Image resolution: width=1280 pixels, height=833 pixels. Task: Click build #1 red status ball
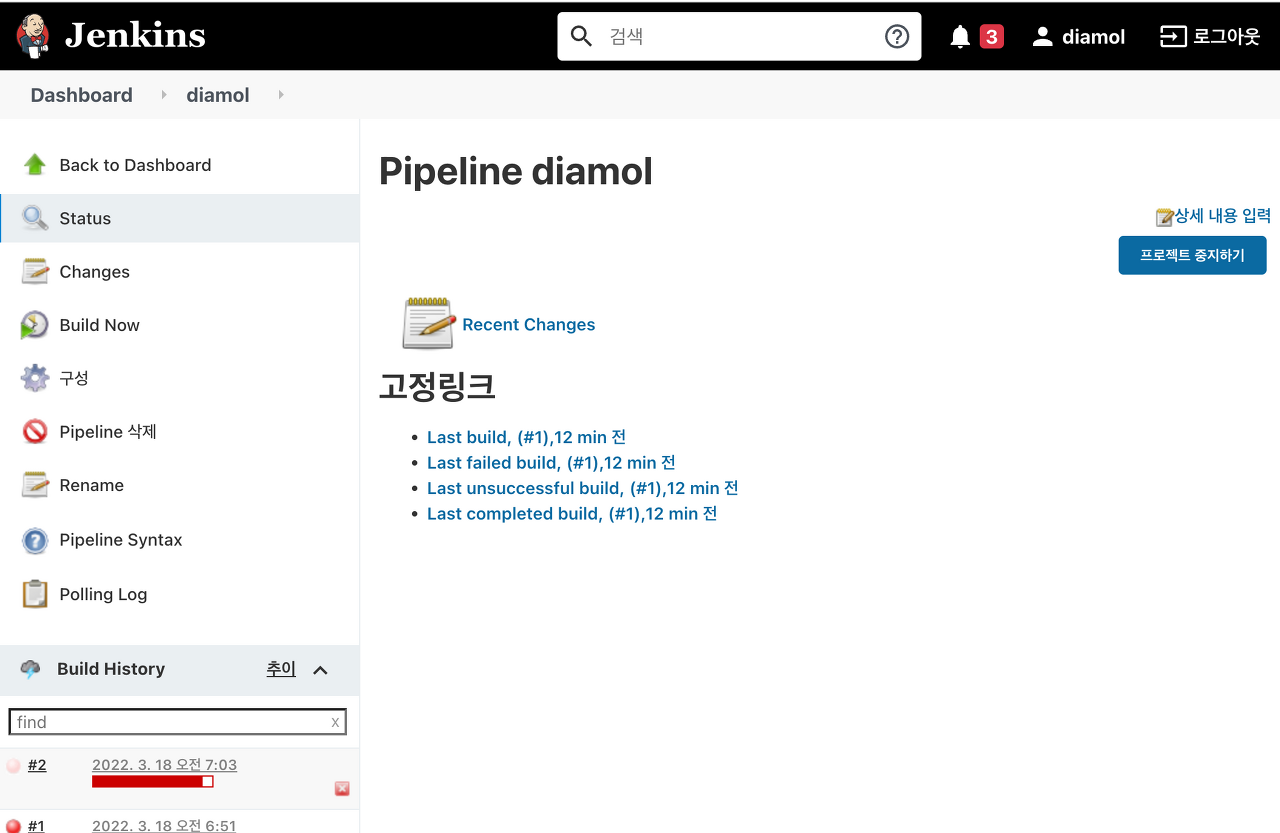pyautogui.click(x=13, y=826)
